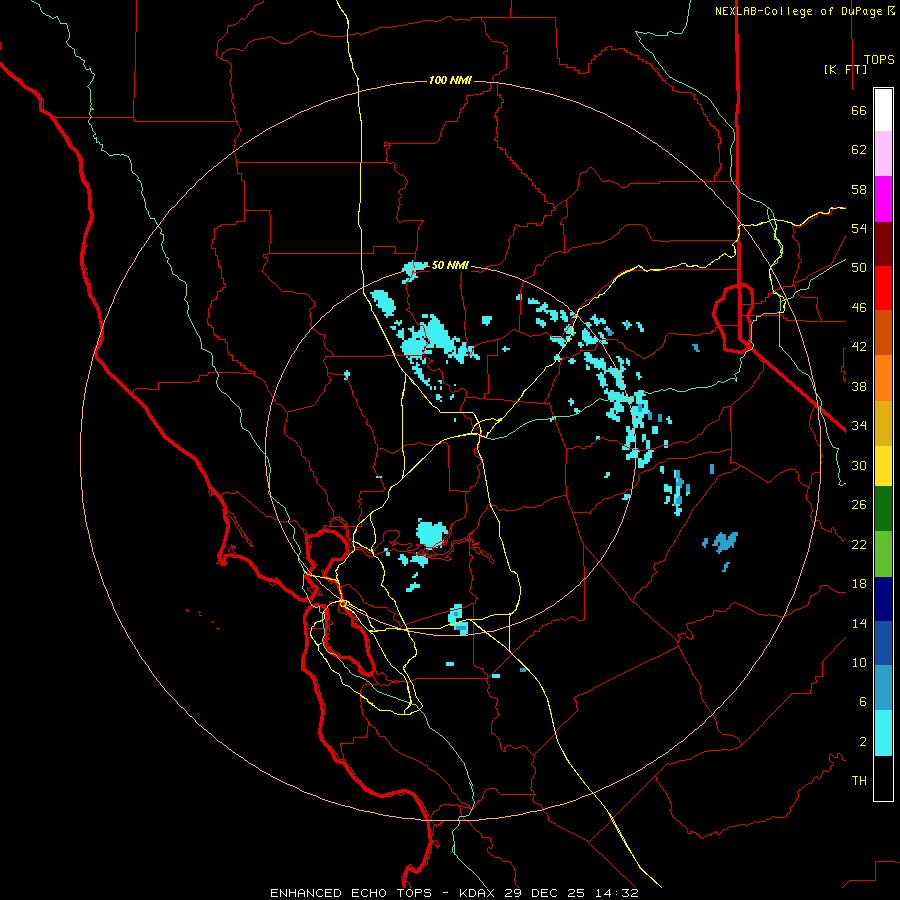
Task: Click the '10' legend value
Action: pos(859,662)
